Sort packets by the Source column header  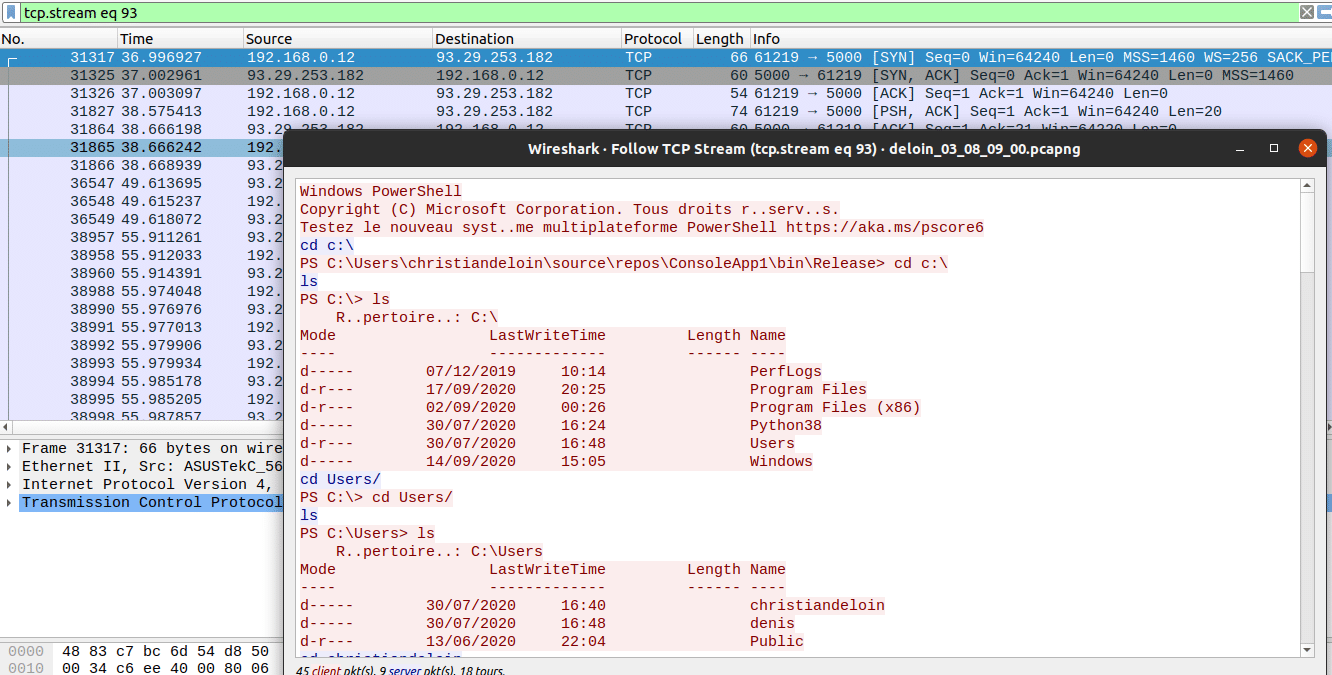coord(336,39)
